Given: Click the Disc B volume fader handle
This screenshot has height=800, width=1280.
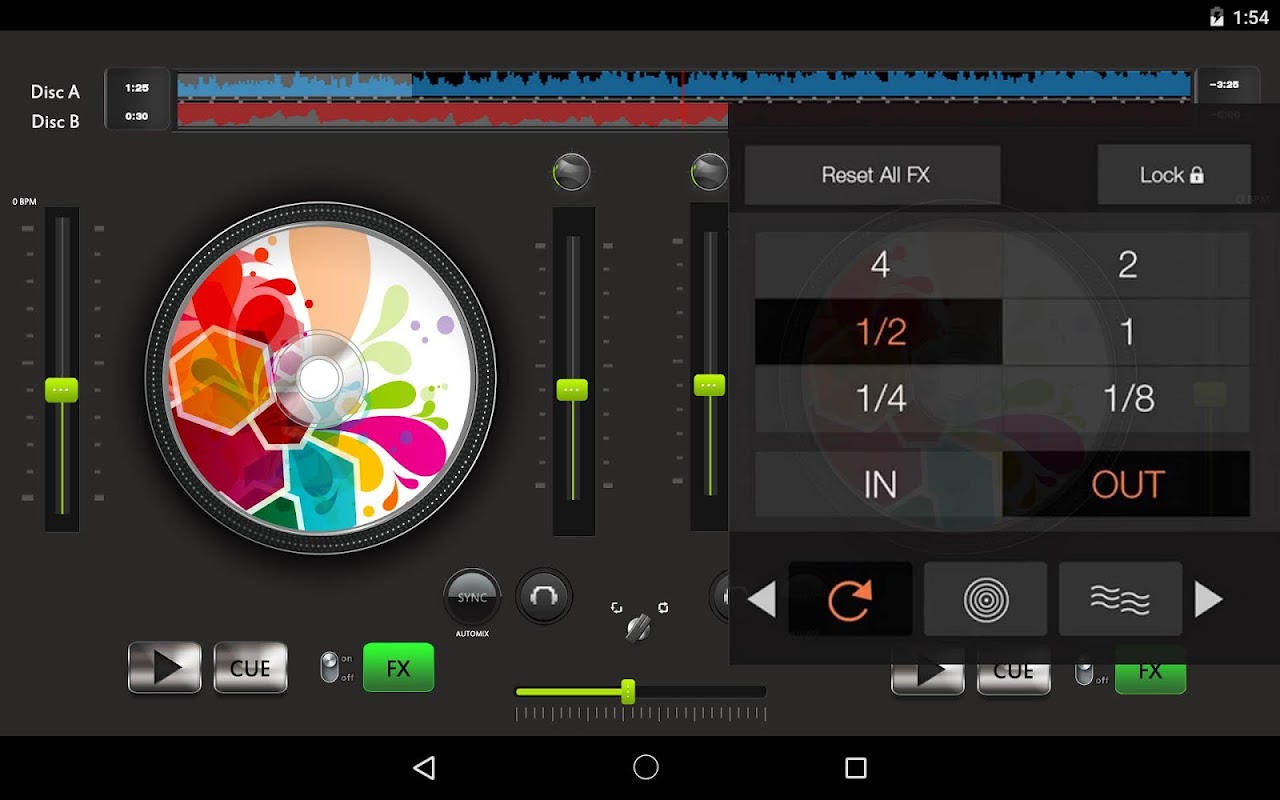Looking at the screenshot, I should [x=709, y=384].
